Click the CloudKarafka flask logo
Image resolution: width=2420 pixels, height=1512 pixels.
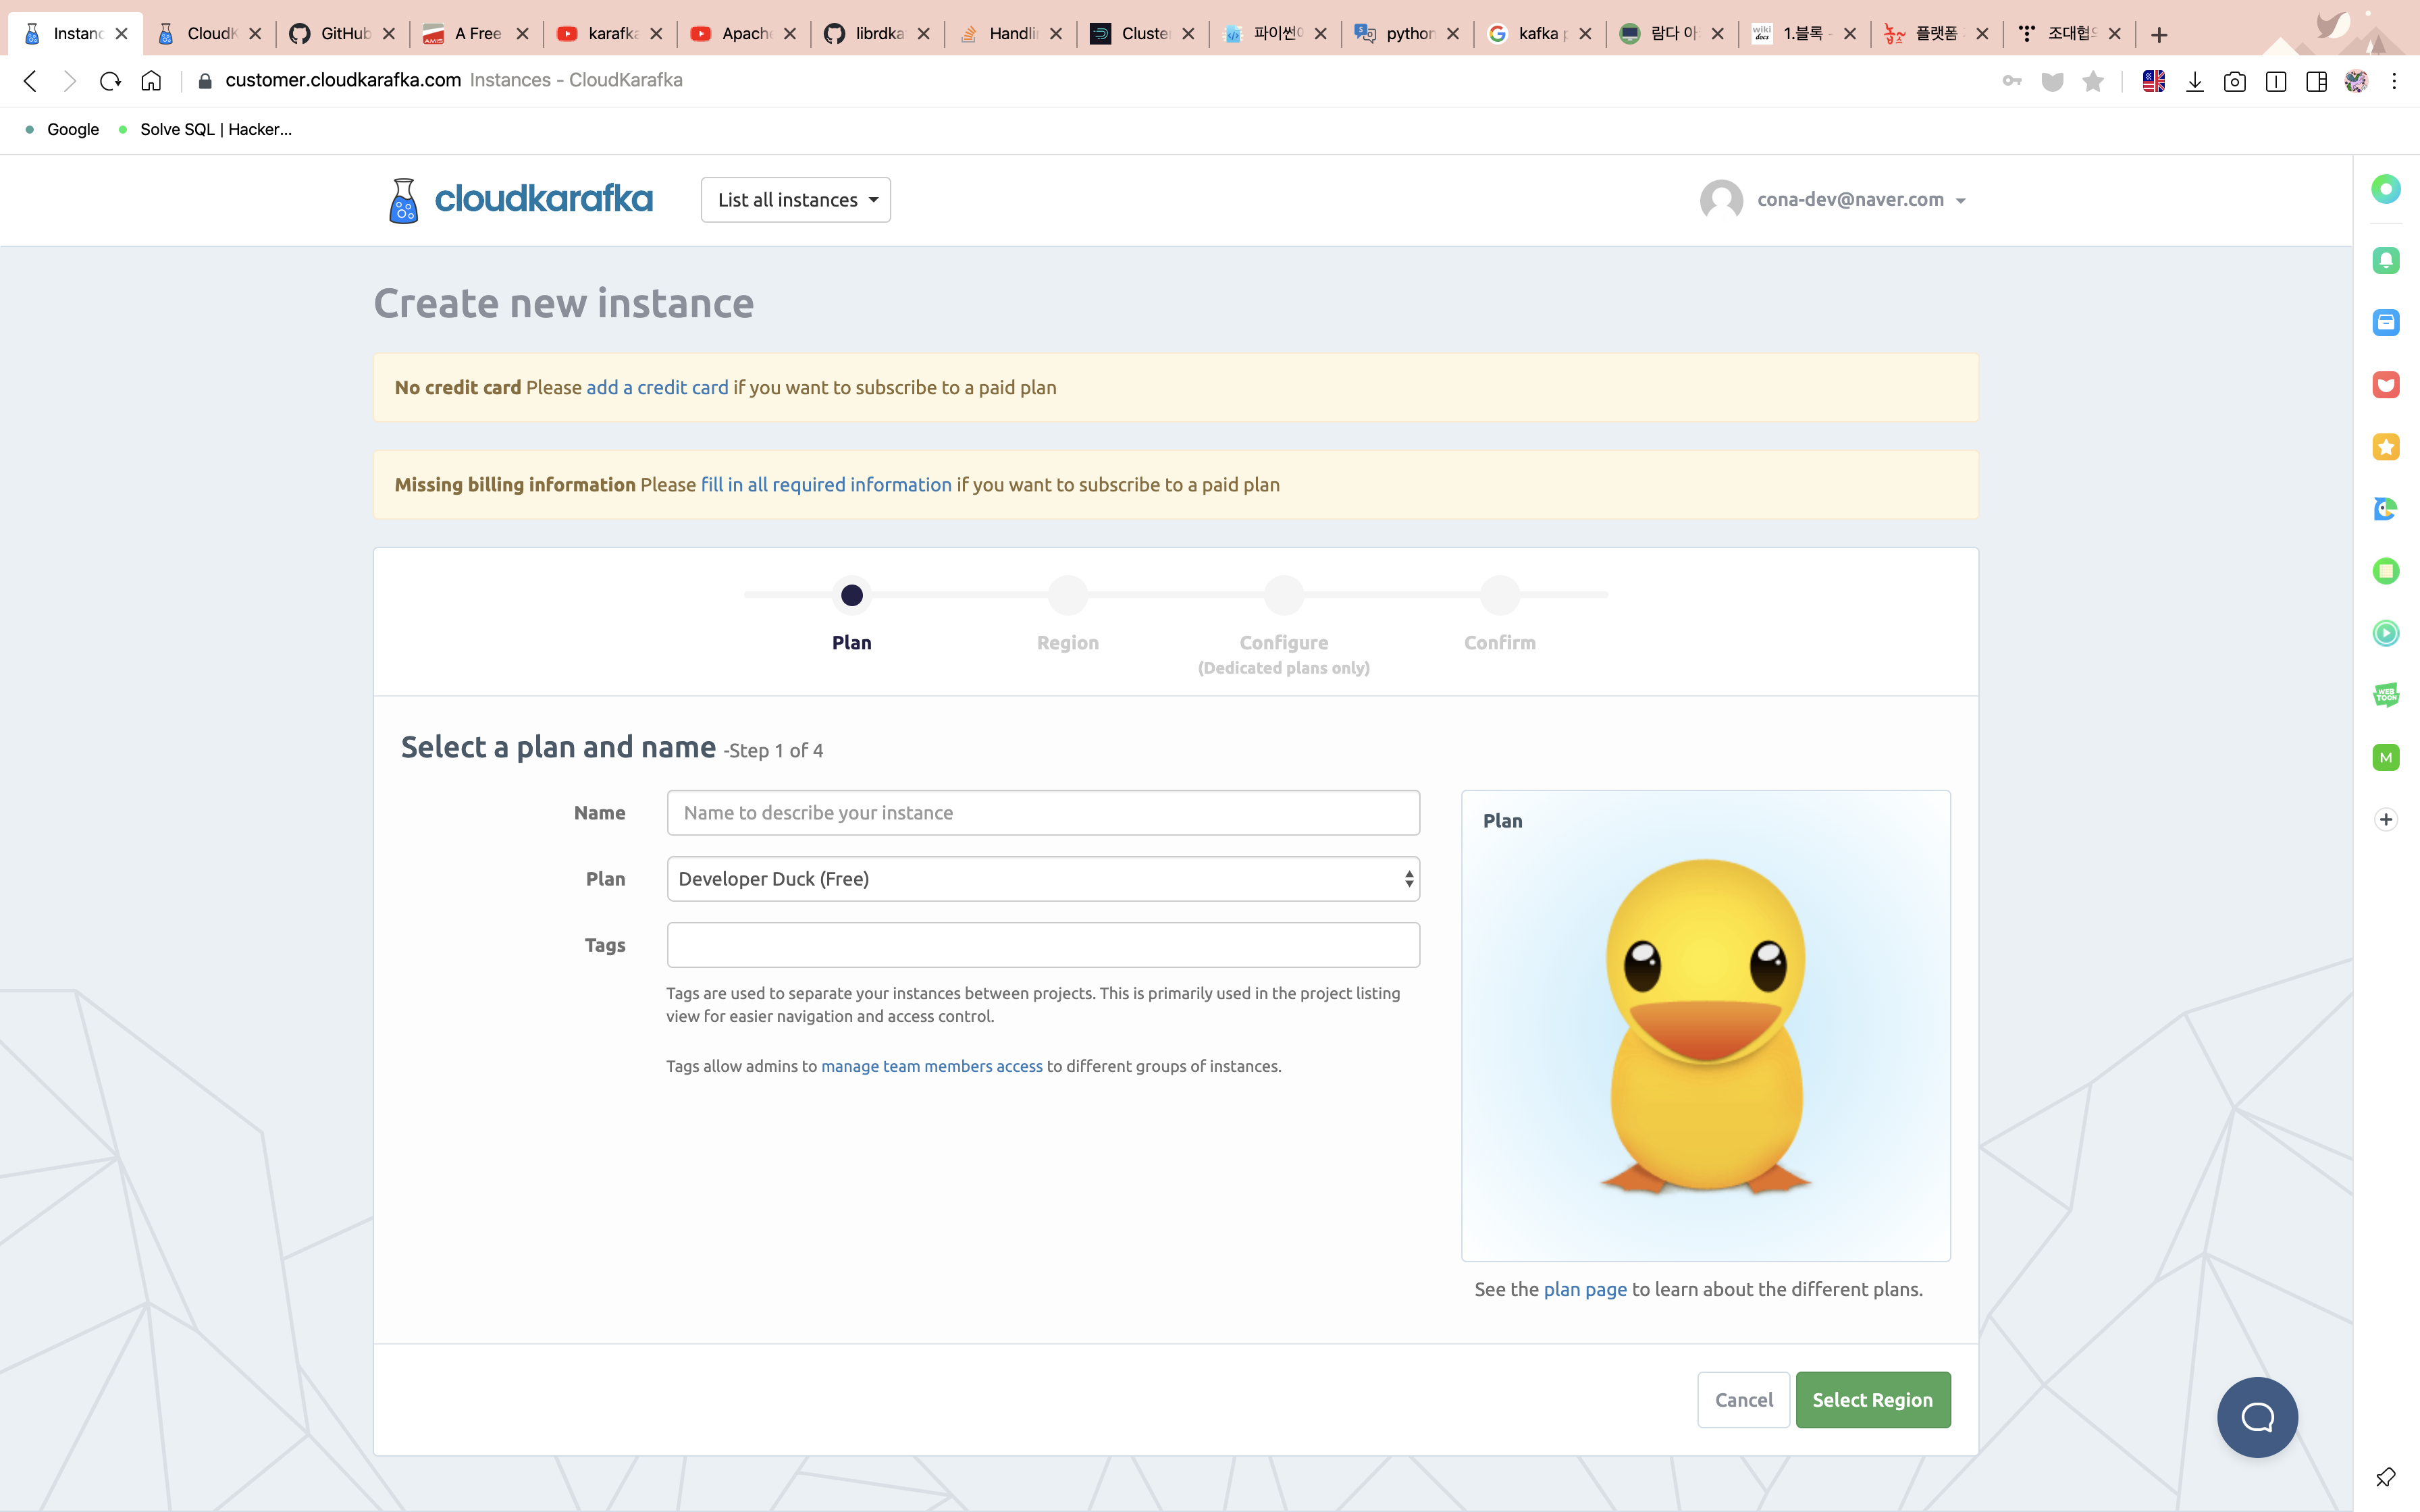tap(403, 200)
